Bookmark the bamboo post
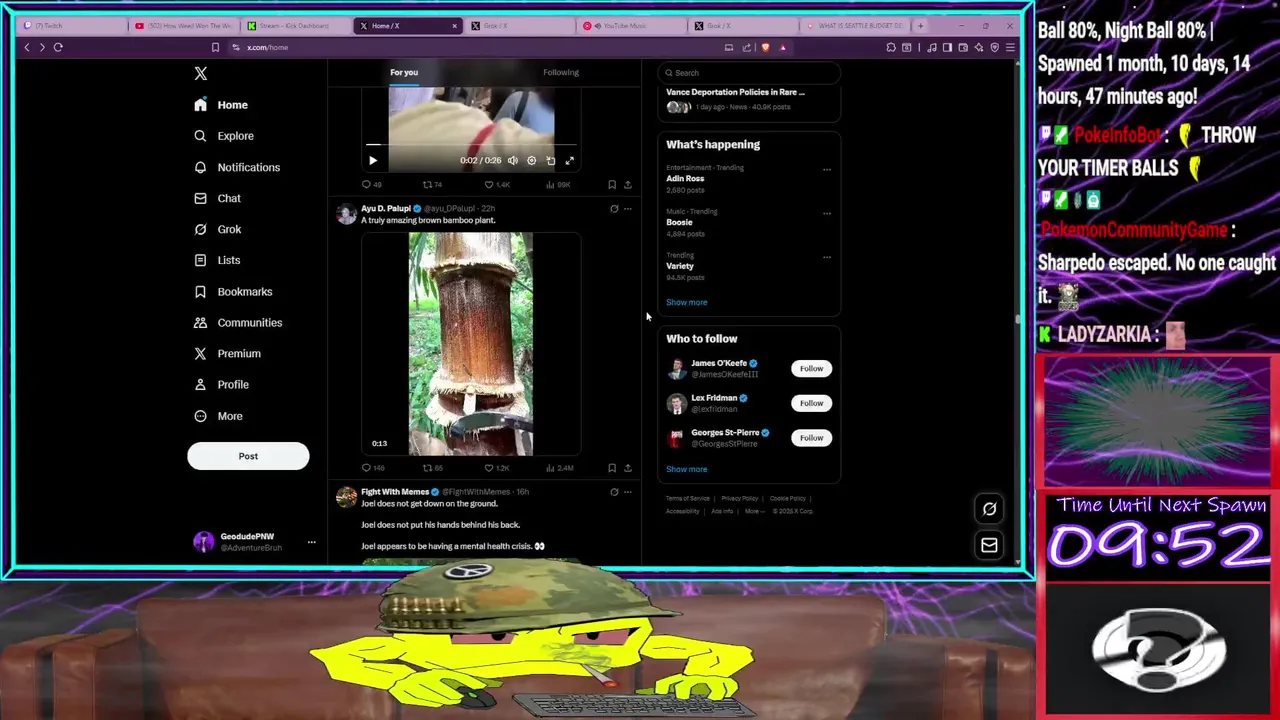This screenshot has width=1280, height=720. (612, 468)
